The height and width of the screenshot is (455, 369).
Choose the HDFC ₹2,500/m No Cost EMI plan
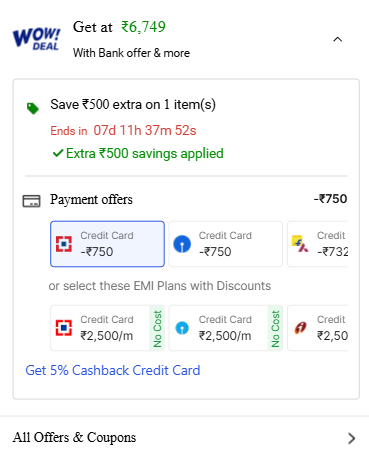tap(107, 328)
